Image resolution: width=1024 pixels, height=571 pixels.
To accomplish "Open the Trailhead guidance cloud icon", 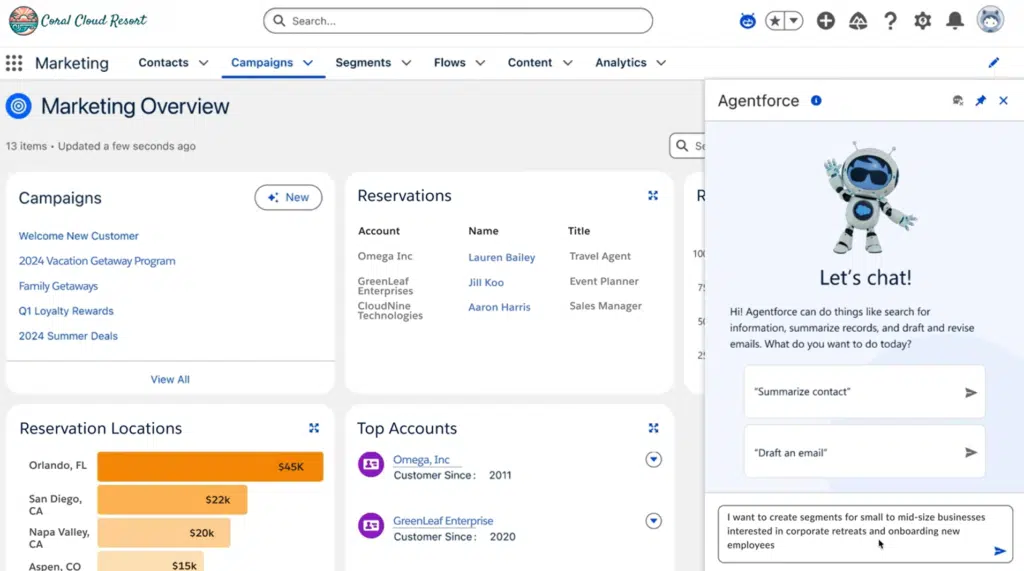I will (857, 21).
